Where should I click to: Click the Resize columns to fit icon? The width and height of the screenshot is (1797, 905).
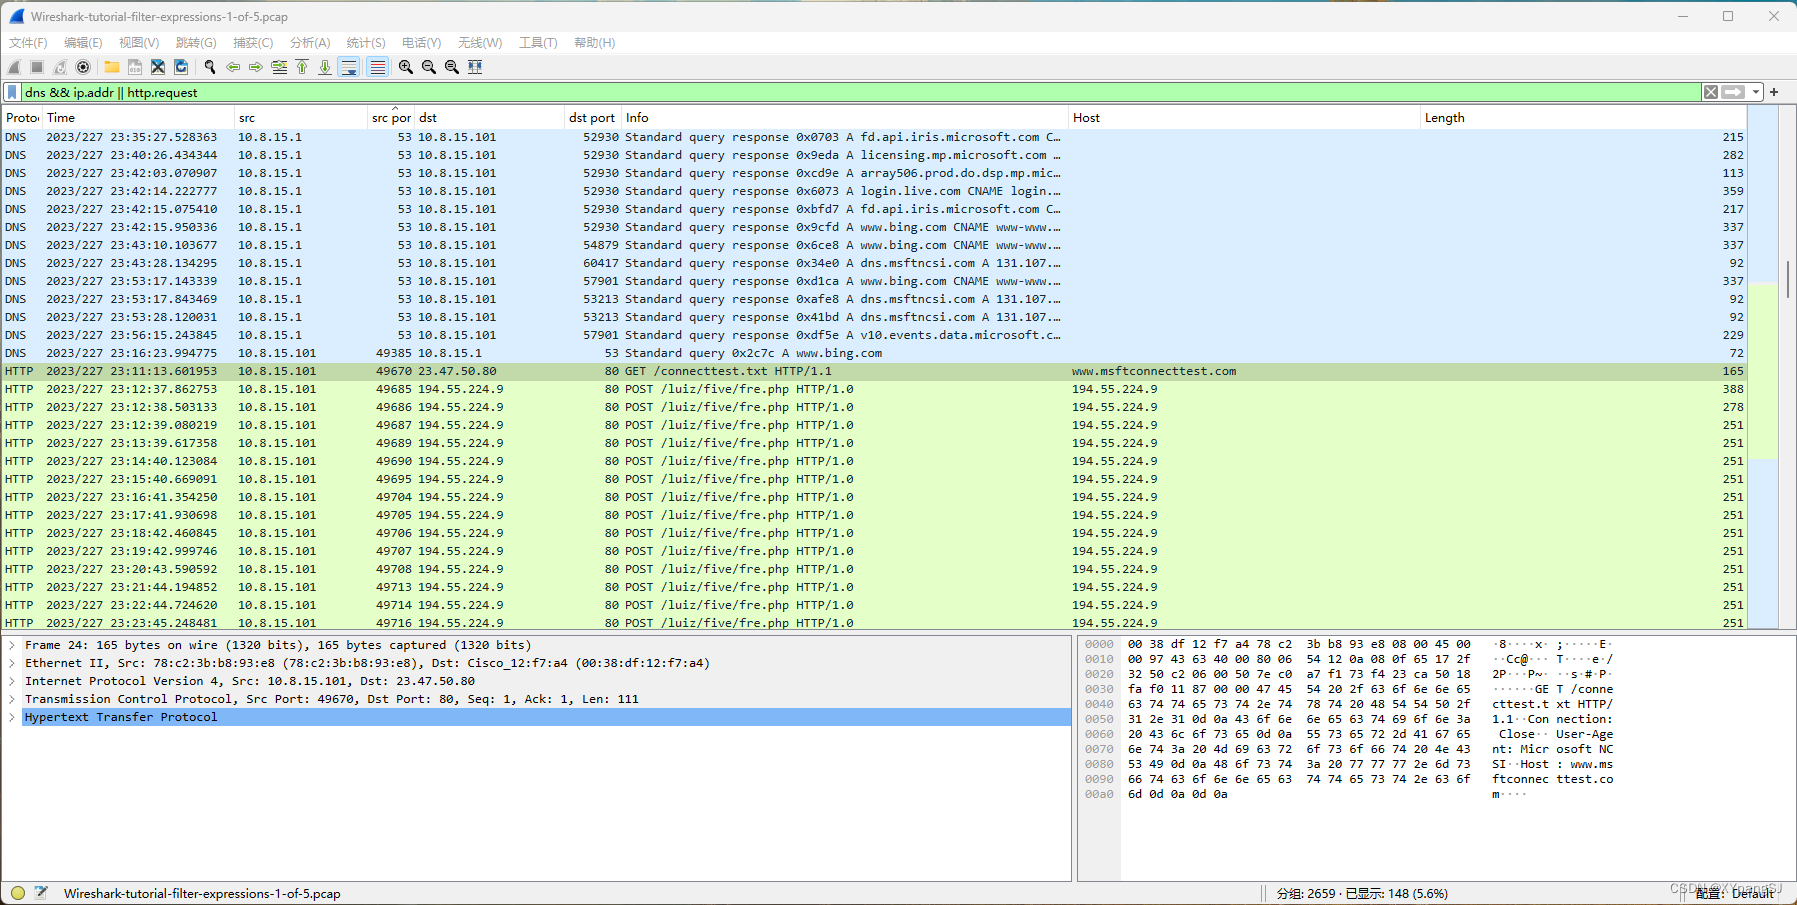click(475, 67)
